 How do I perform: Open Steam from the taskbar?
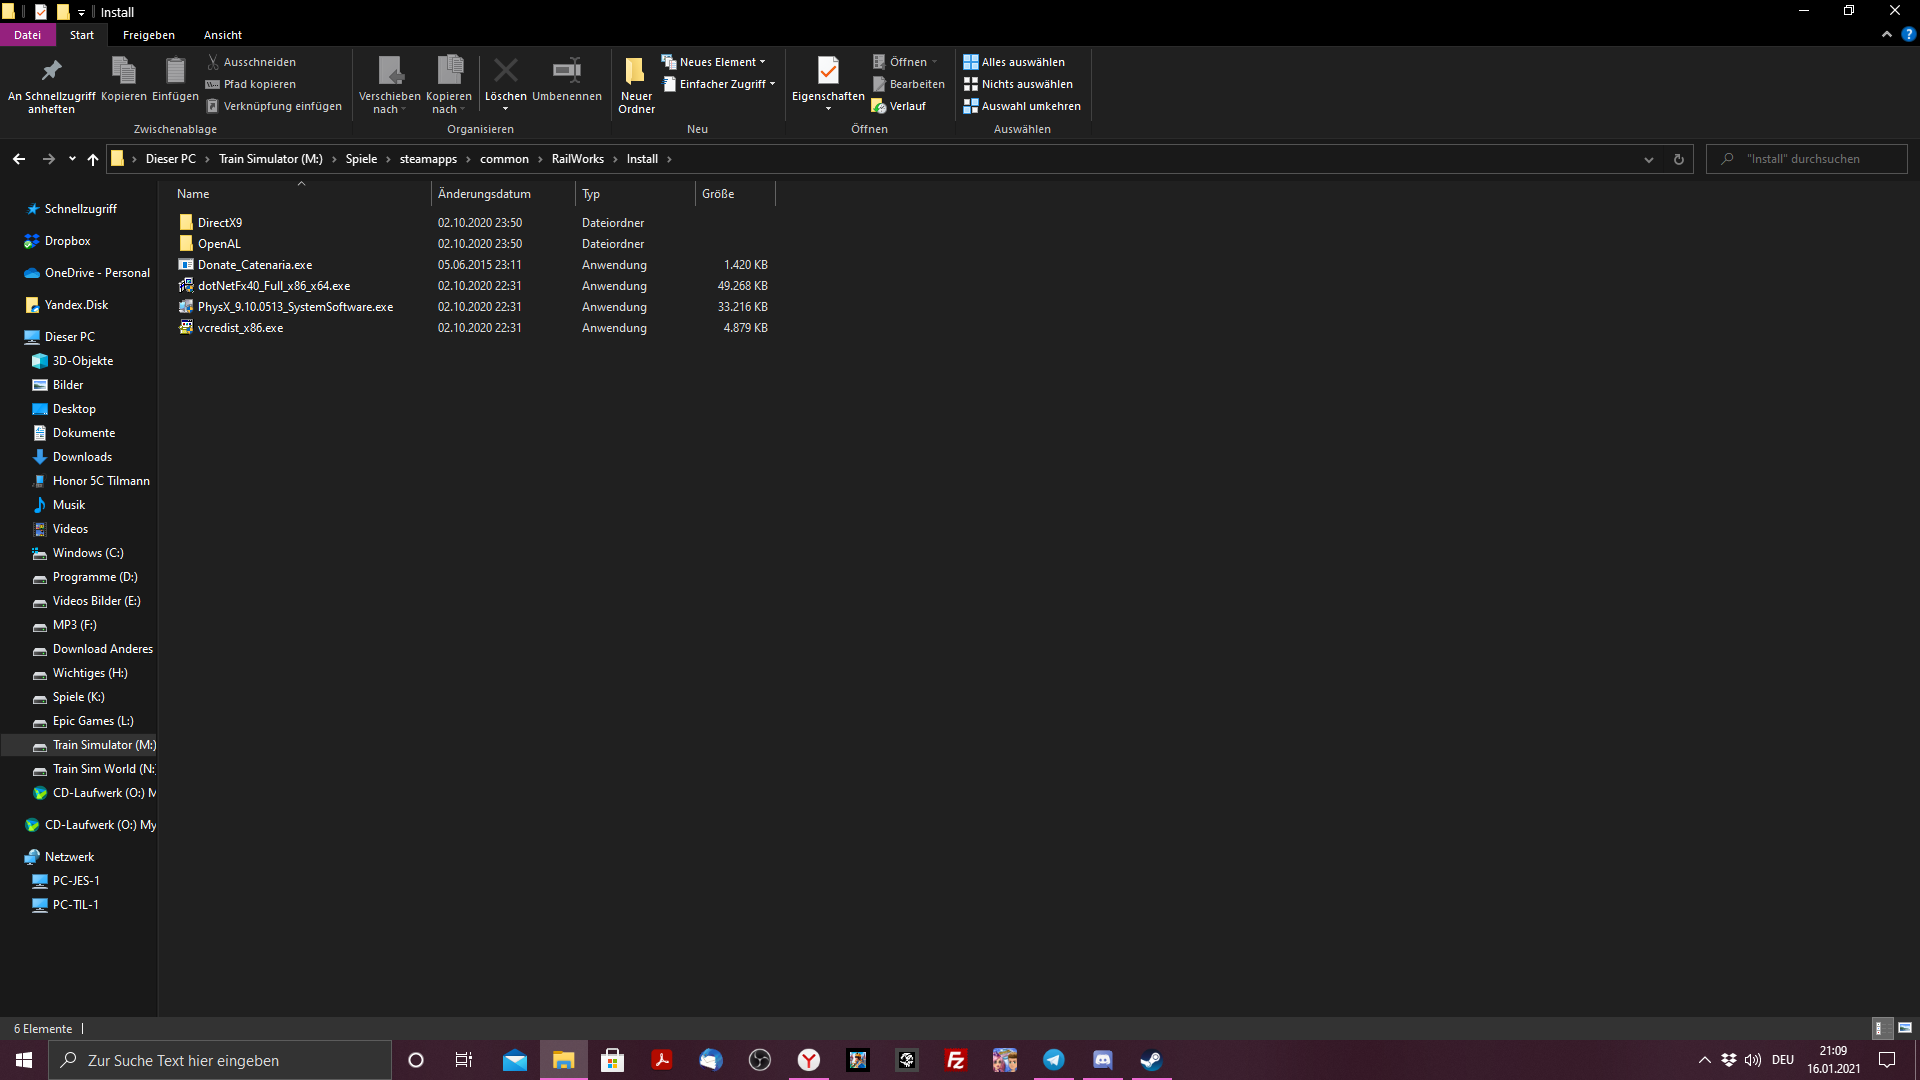tap(1151, 1060)
